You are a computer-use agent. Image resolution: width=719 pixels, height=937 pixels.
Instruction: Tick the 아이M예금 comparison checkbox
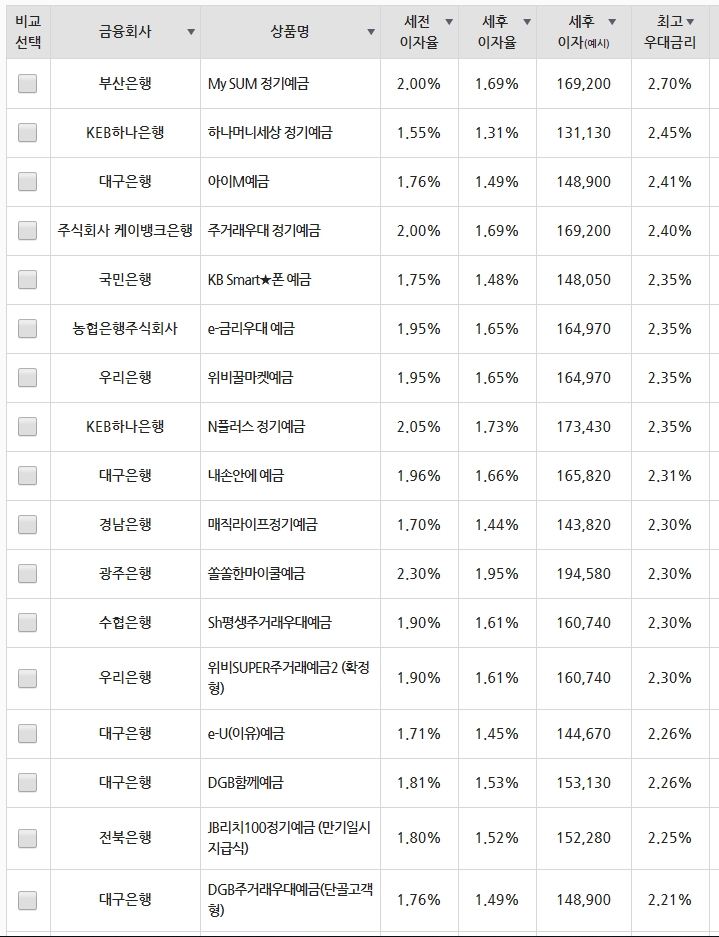(27, 182)
